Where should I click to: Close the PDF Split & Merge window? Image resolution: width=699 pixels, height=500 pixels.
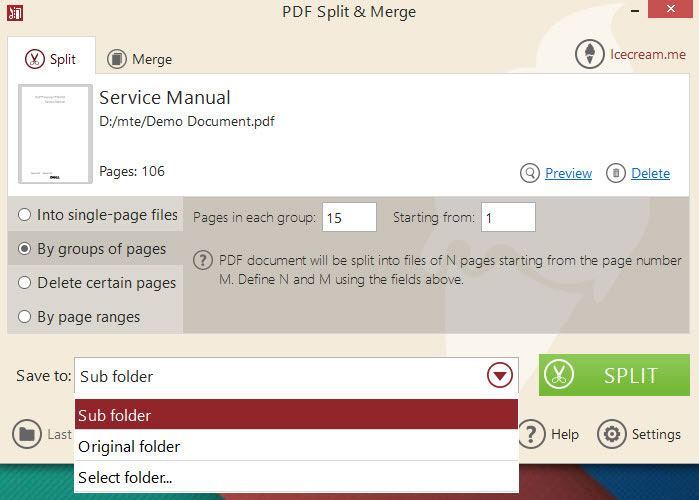670,9
